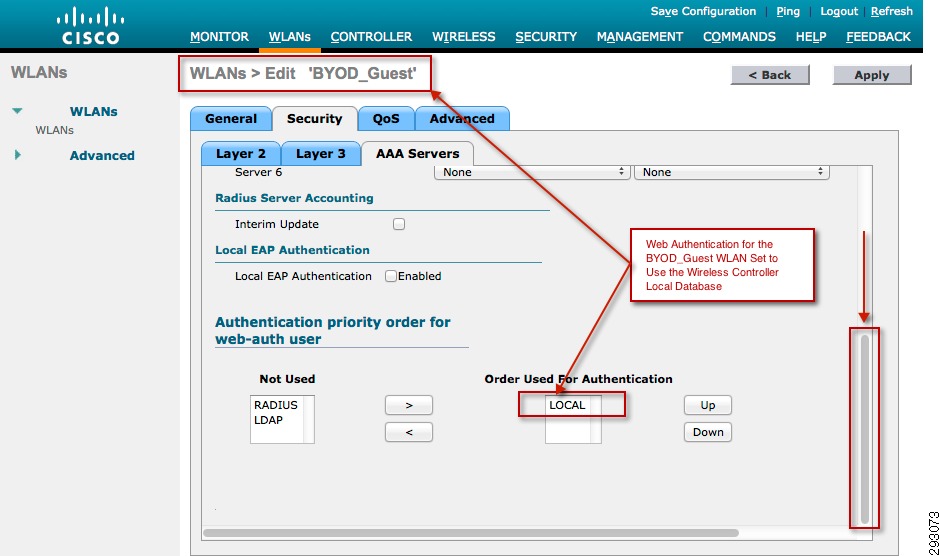Screen dimensions: 939x556
Task: Collapse the WLANs sidebar section arrow
Action: coord(17,111)
